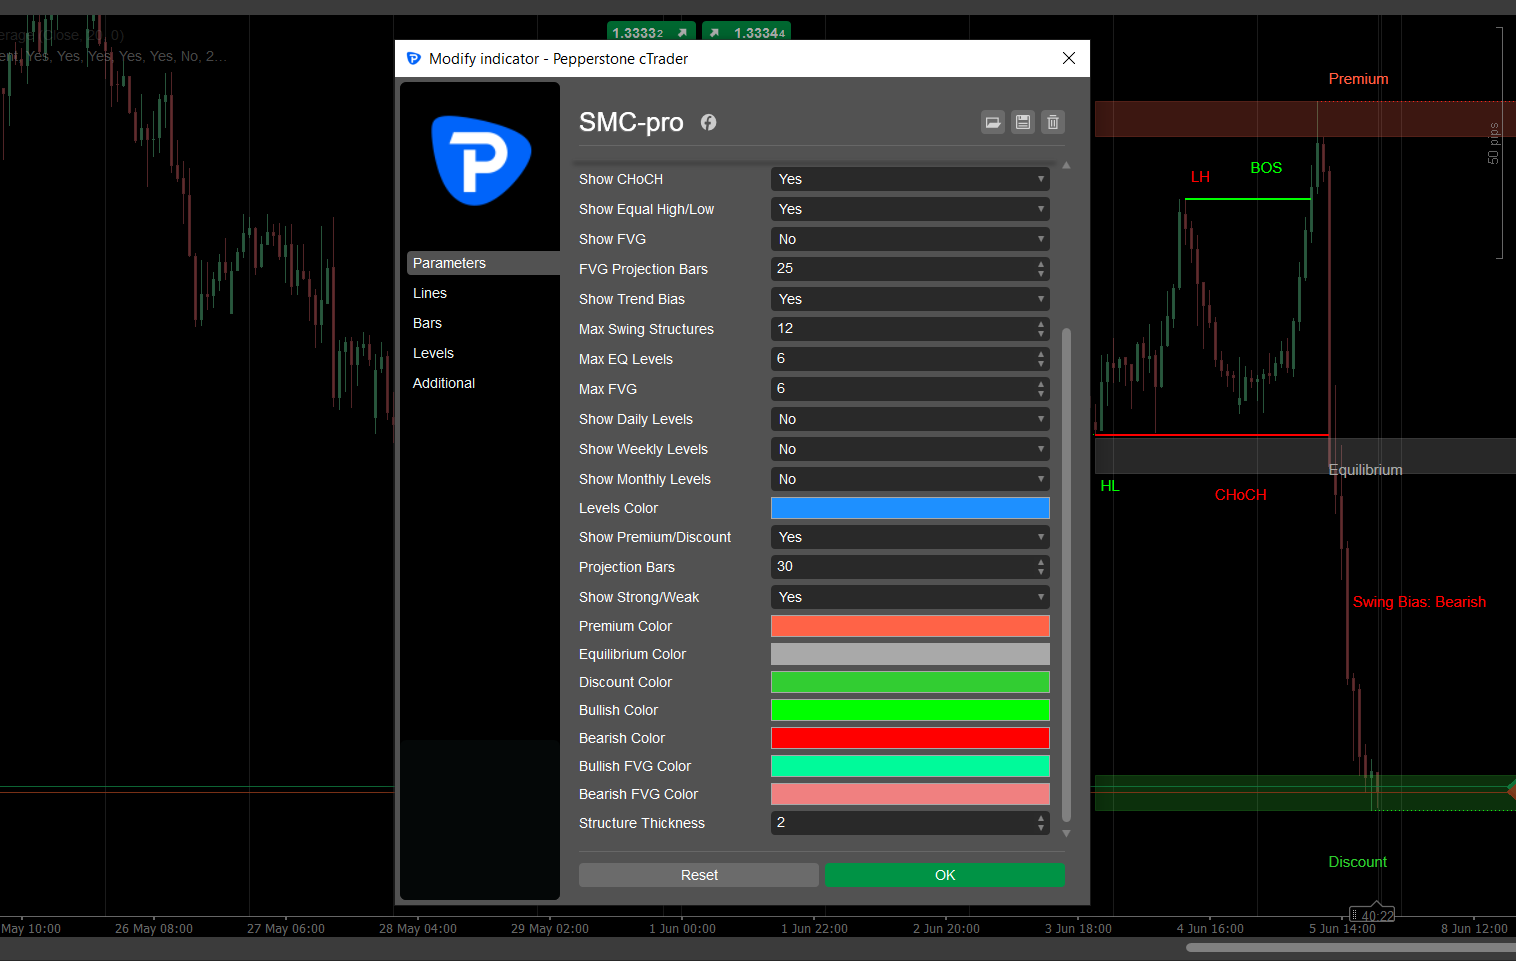Viewport: 1516px width, 961px height.
Task: Click the parameter list scroll-down arrow
Action: (x=1066, y=833)
